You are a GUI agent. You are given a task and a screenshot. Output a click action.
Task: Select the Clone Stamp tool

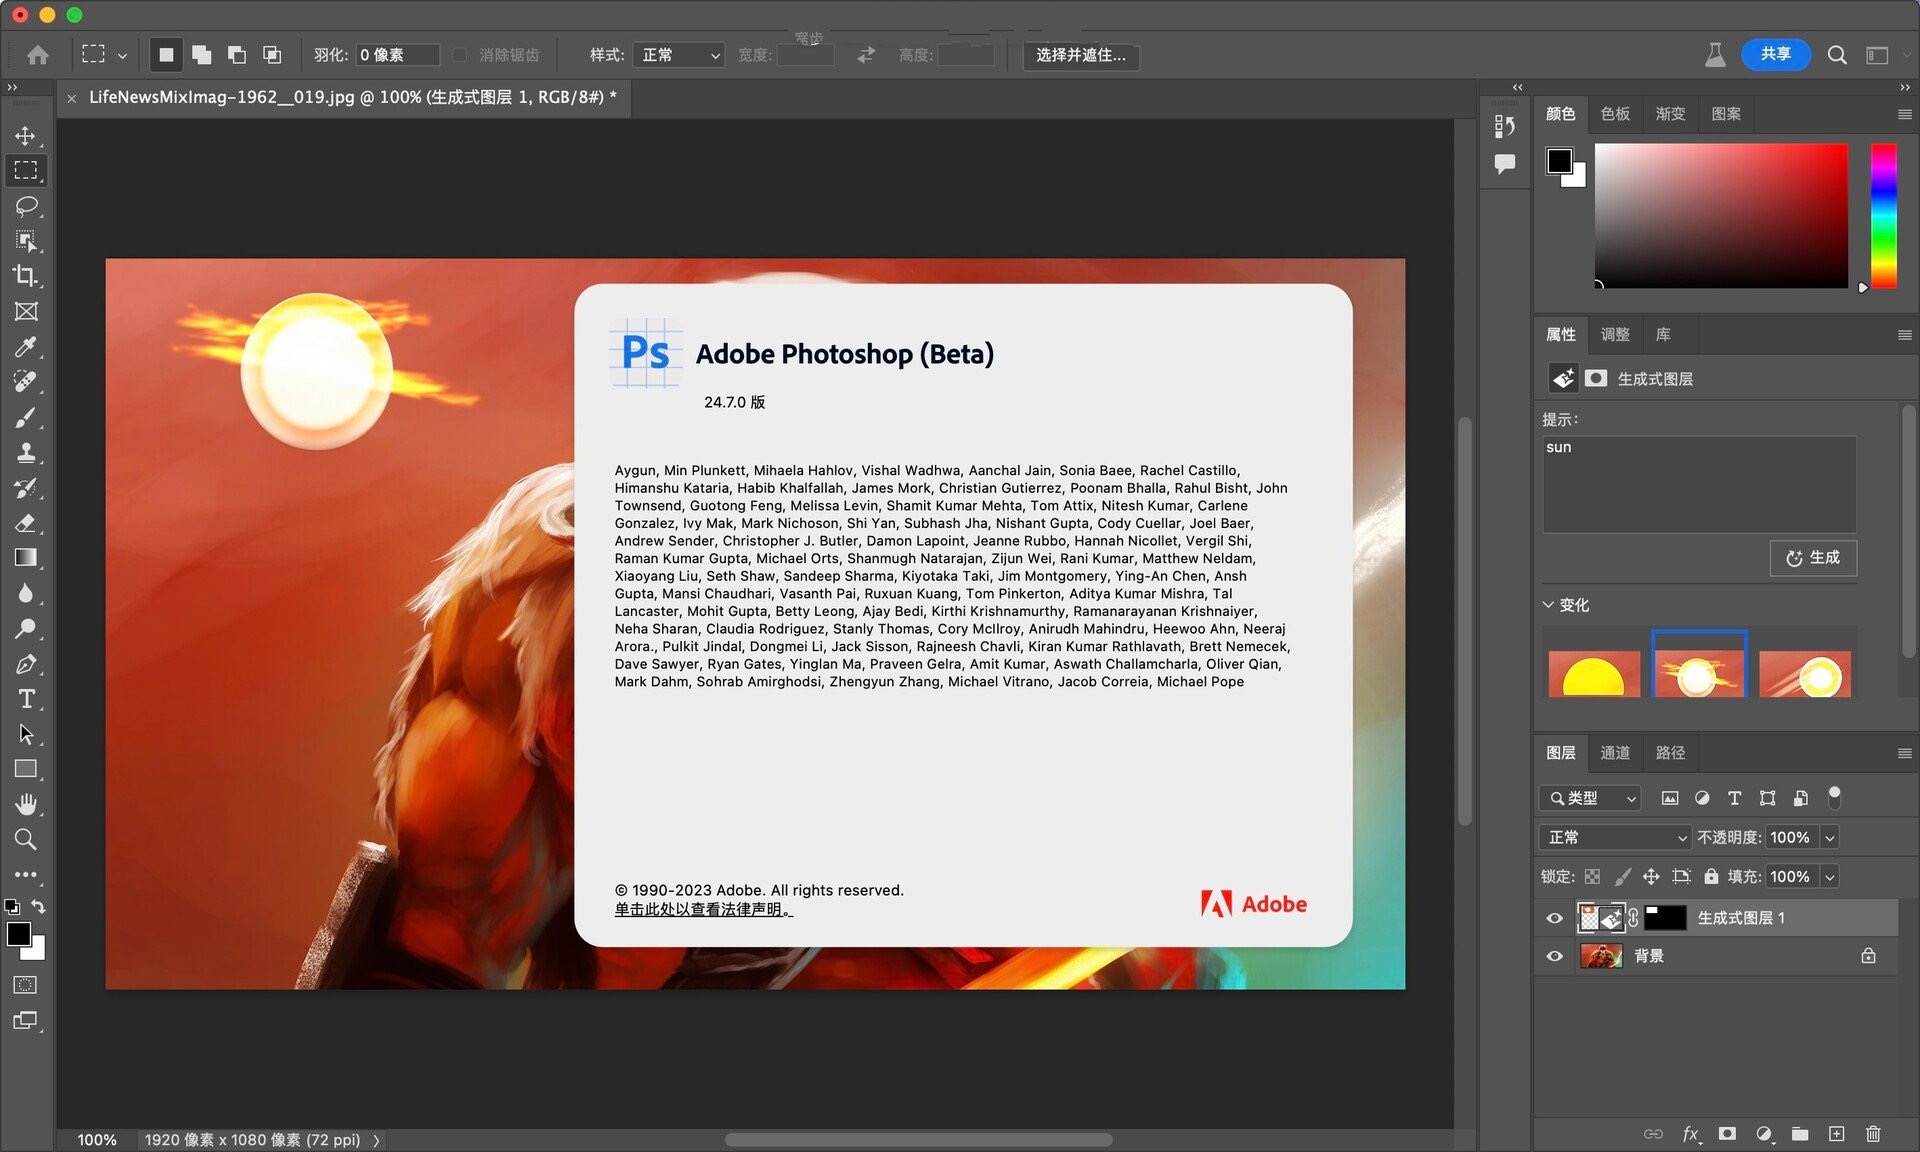26,452
